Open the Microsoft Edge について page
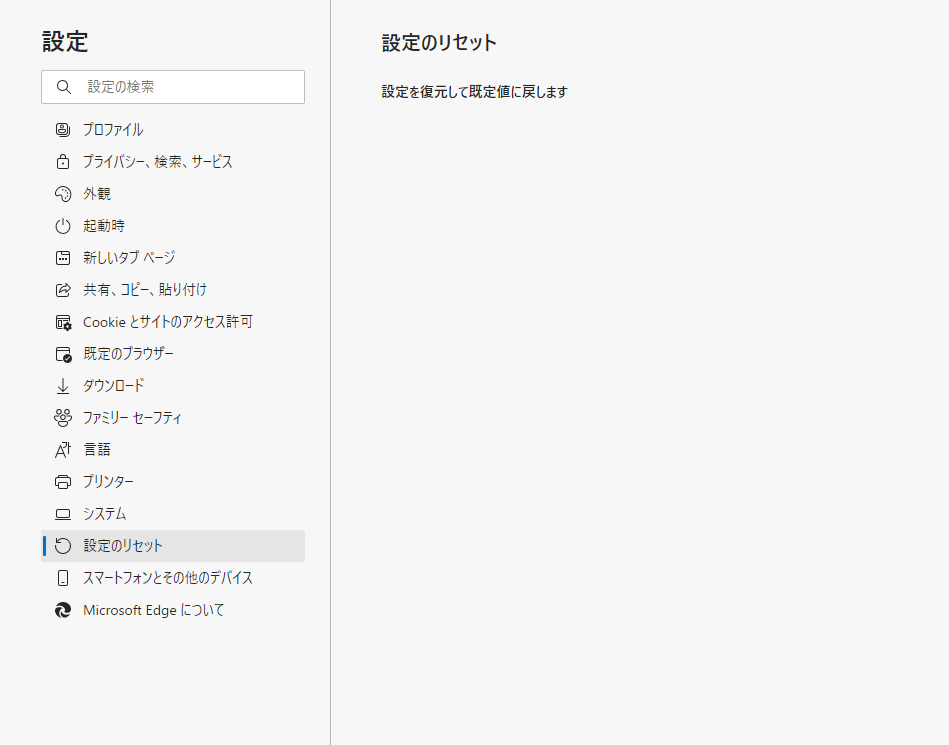 pos(152,609)
